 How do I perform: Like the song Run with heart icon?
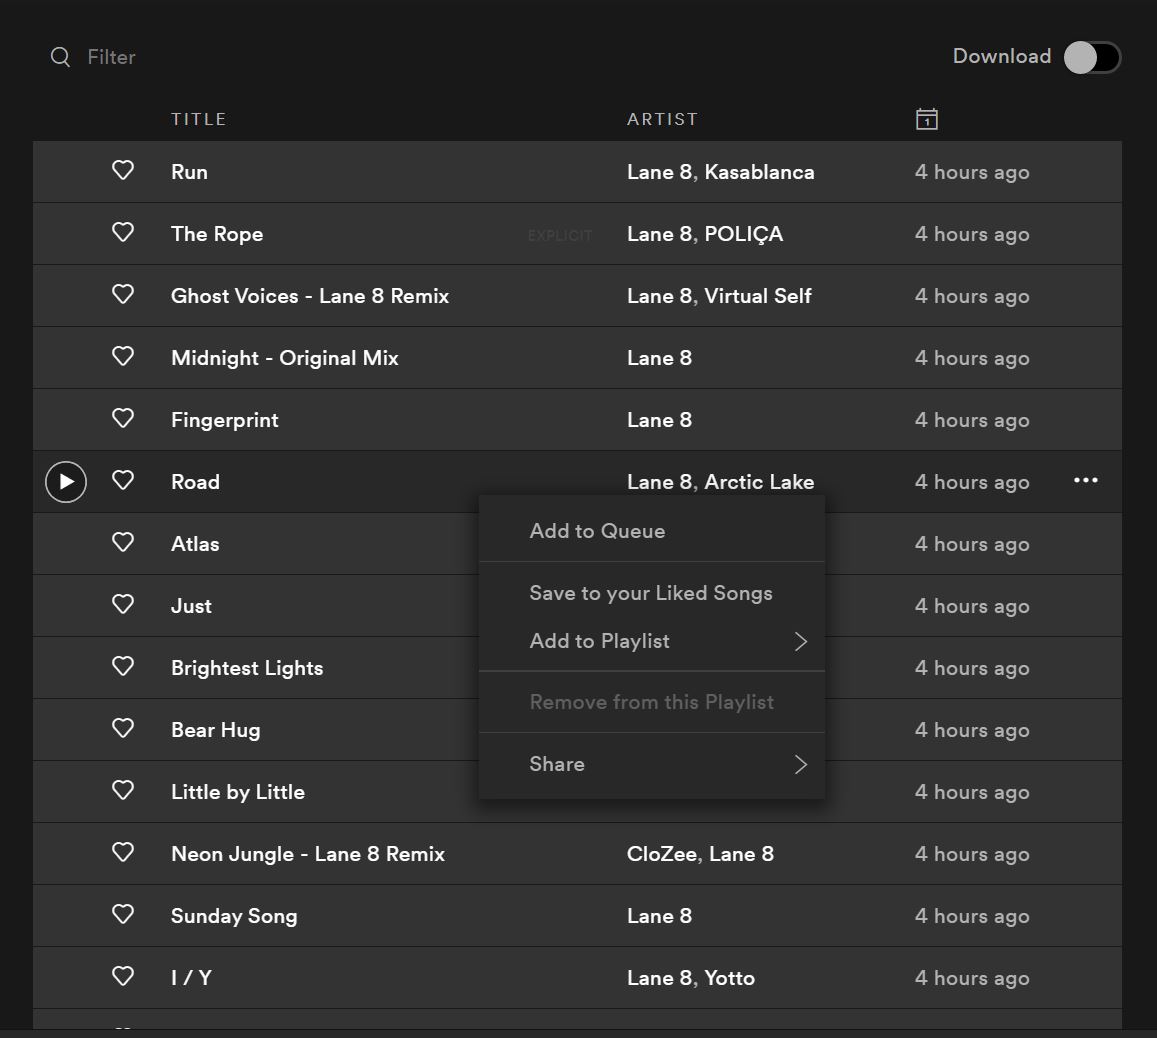click(x=122, y=170)
